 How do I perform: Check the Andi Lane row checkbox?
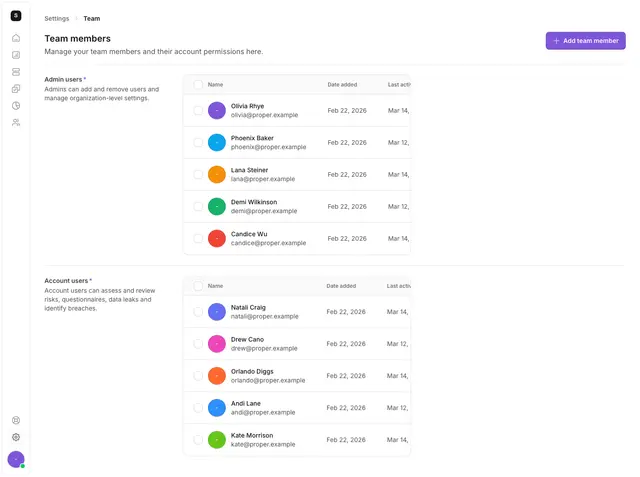198,408
